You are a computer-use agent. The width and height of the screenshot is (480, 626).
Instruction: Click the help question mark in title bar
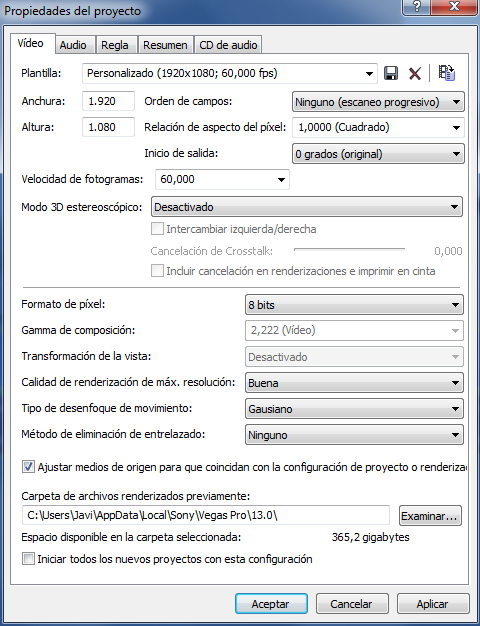tap(417, 6)
